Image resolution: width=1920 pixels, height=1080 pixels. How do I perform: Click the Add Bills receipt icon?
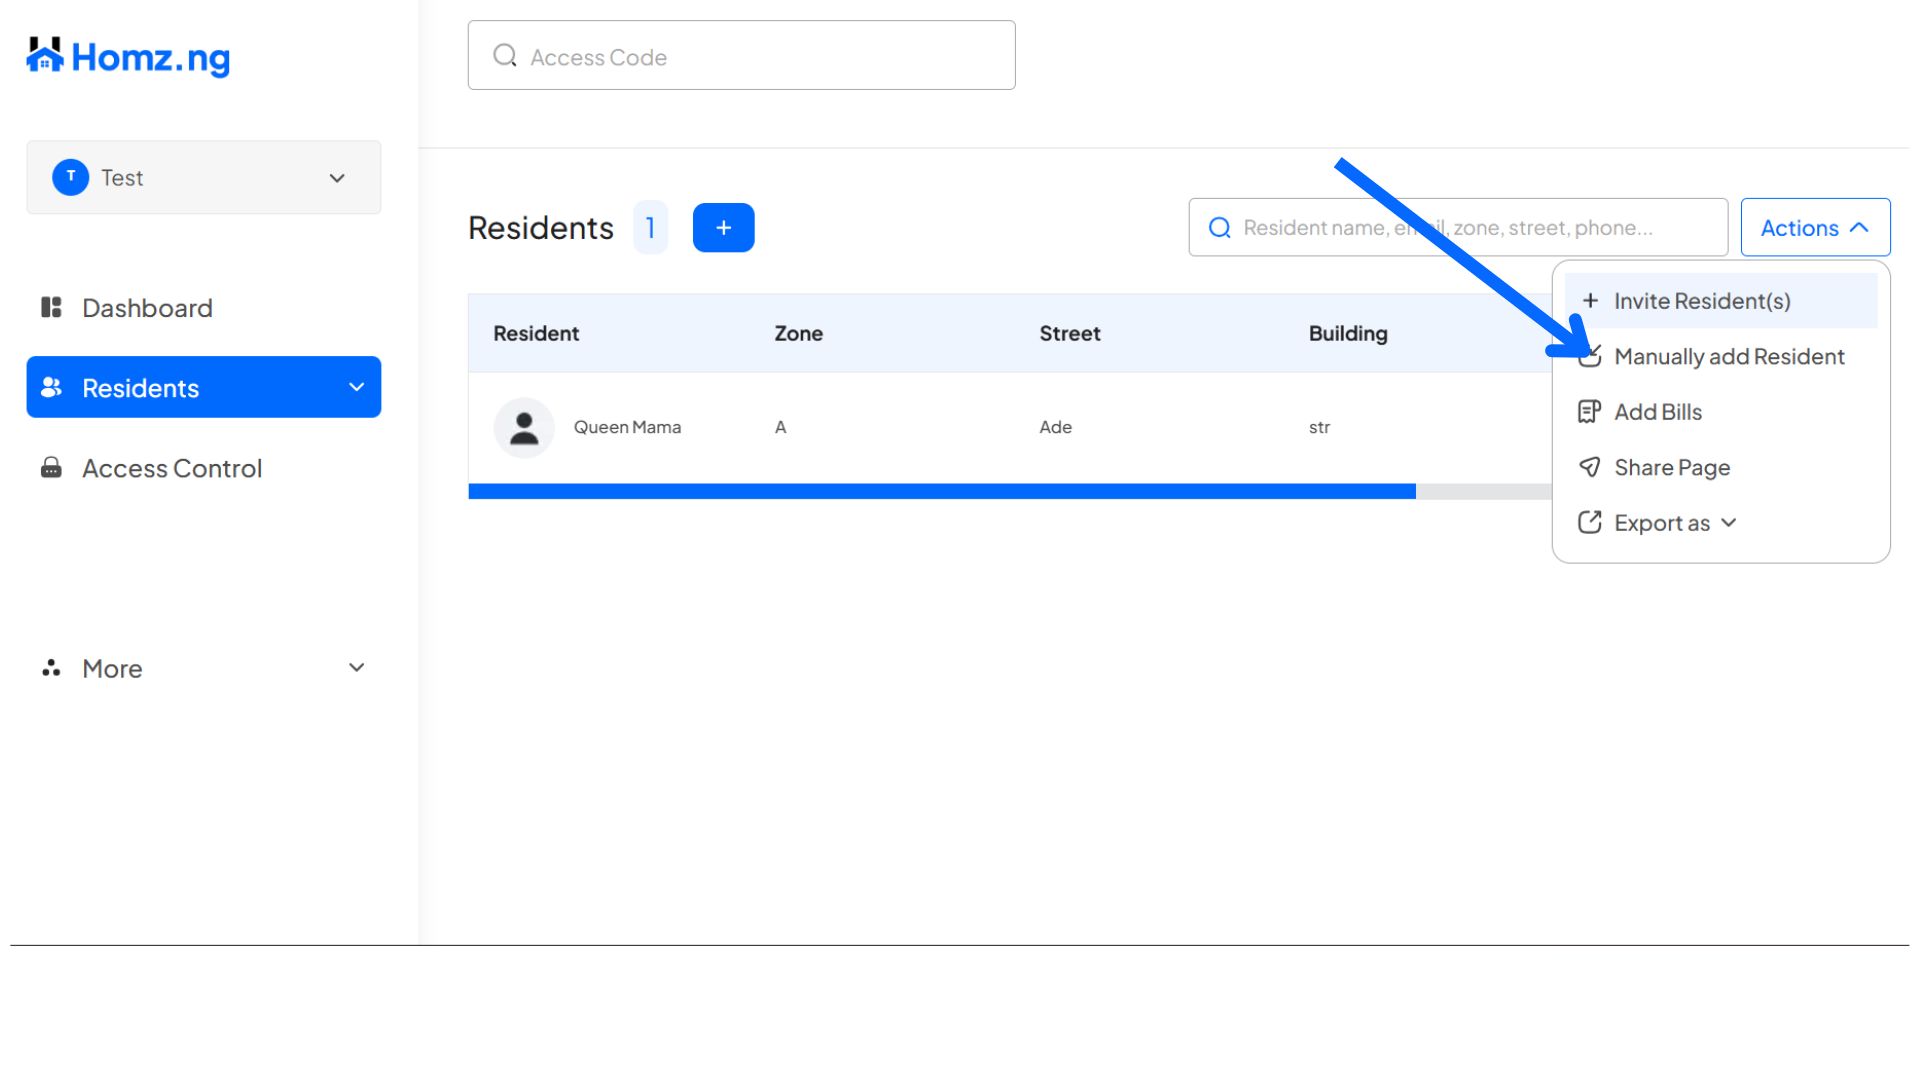coord(1589,412)
